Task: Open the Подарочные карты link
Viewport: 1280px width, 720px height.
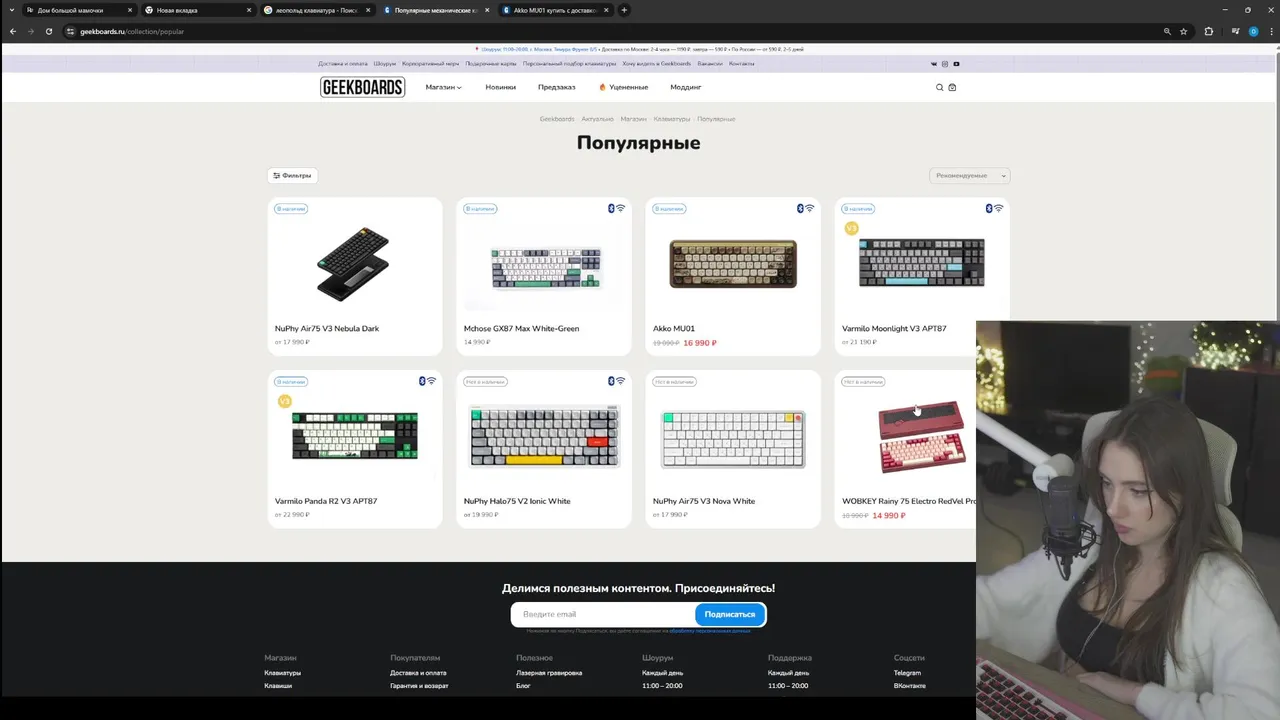Action: pos(491,64)
